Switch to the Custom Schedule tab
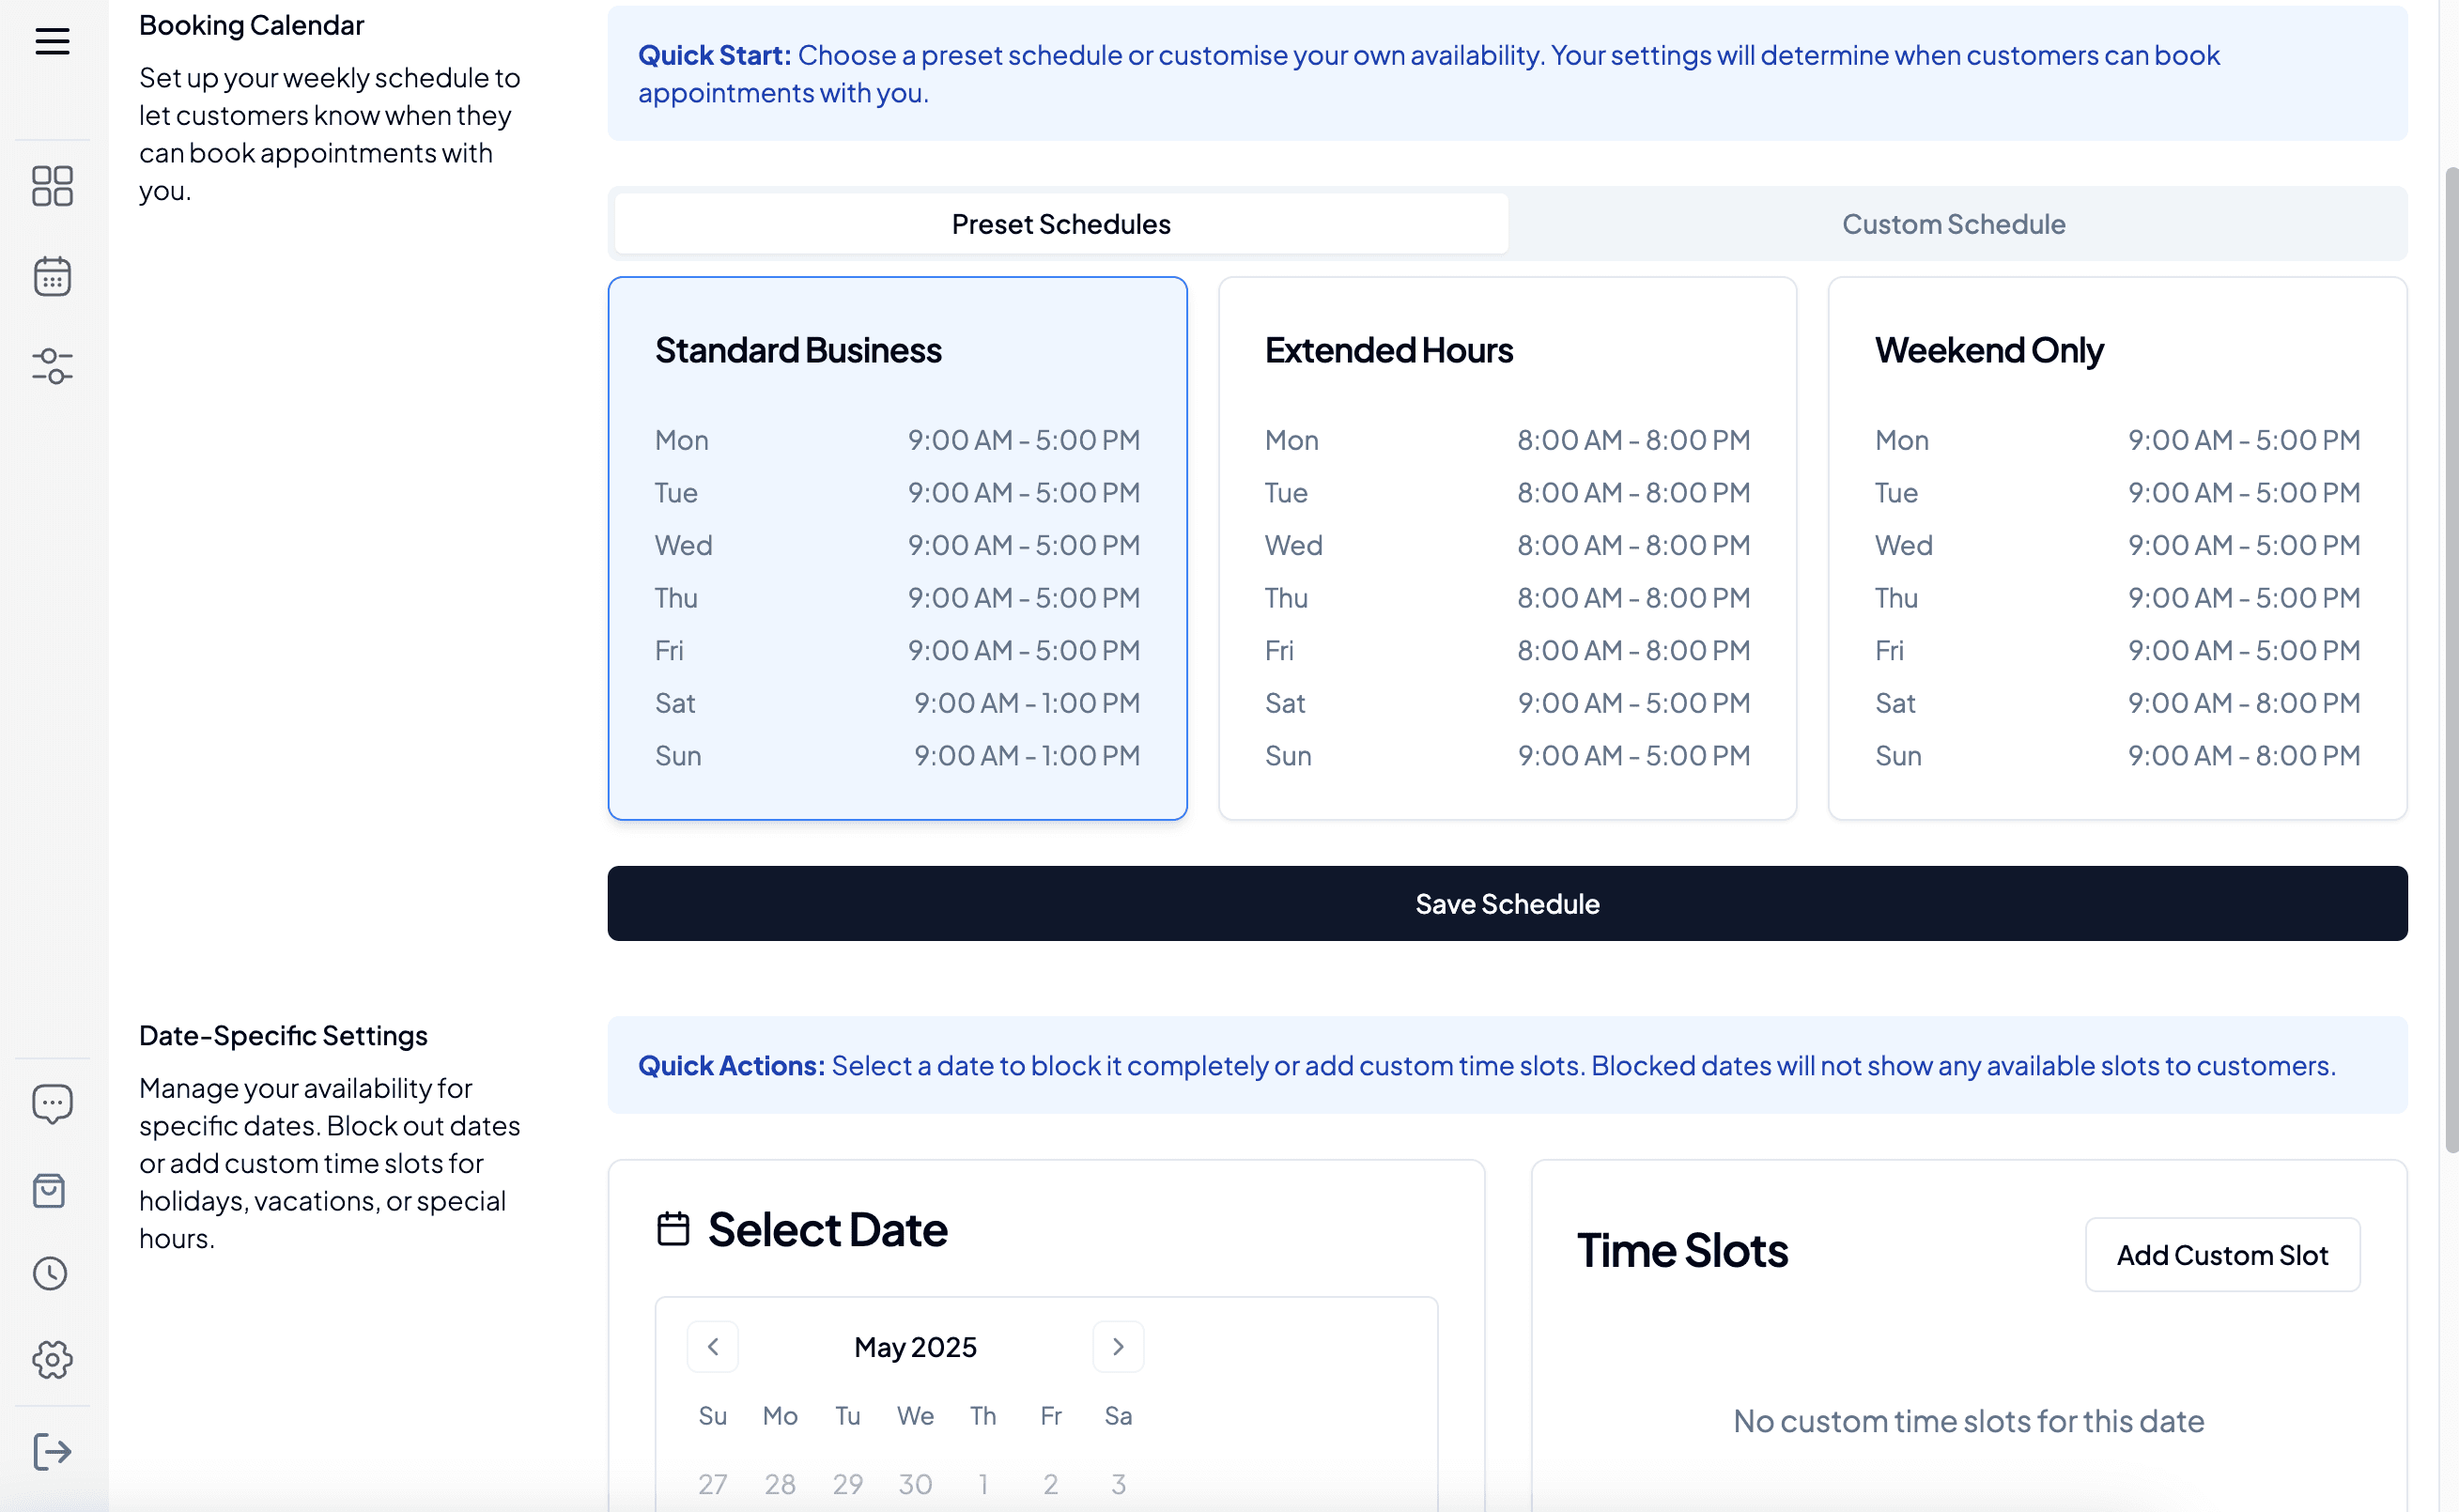This screenshot has width=2459, height=1512. (x=1953, y=223)
